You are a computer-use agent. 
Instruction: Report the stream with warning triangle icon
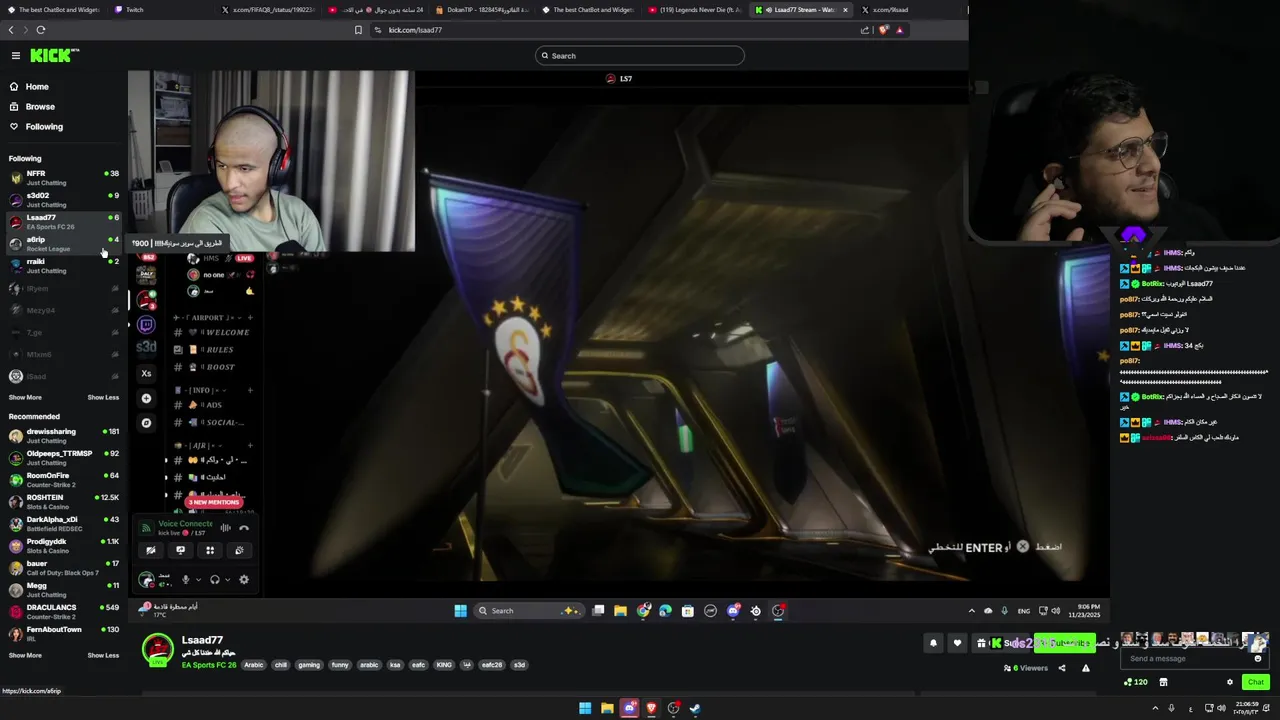point(1085,668)
